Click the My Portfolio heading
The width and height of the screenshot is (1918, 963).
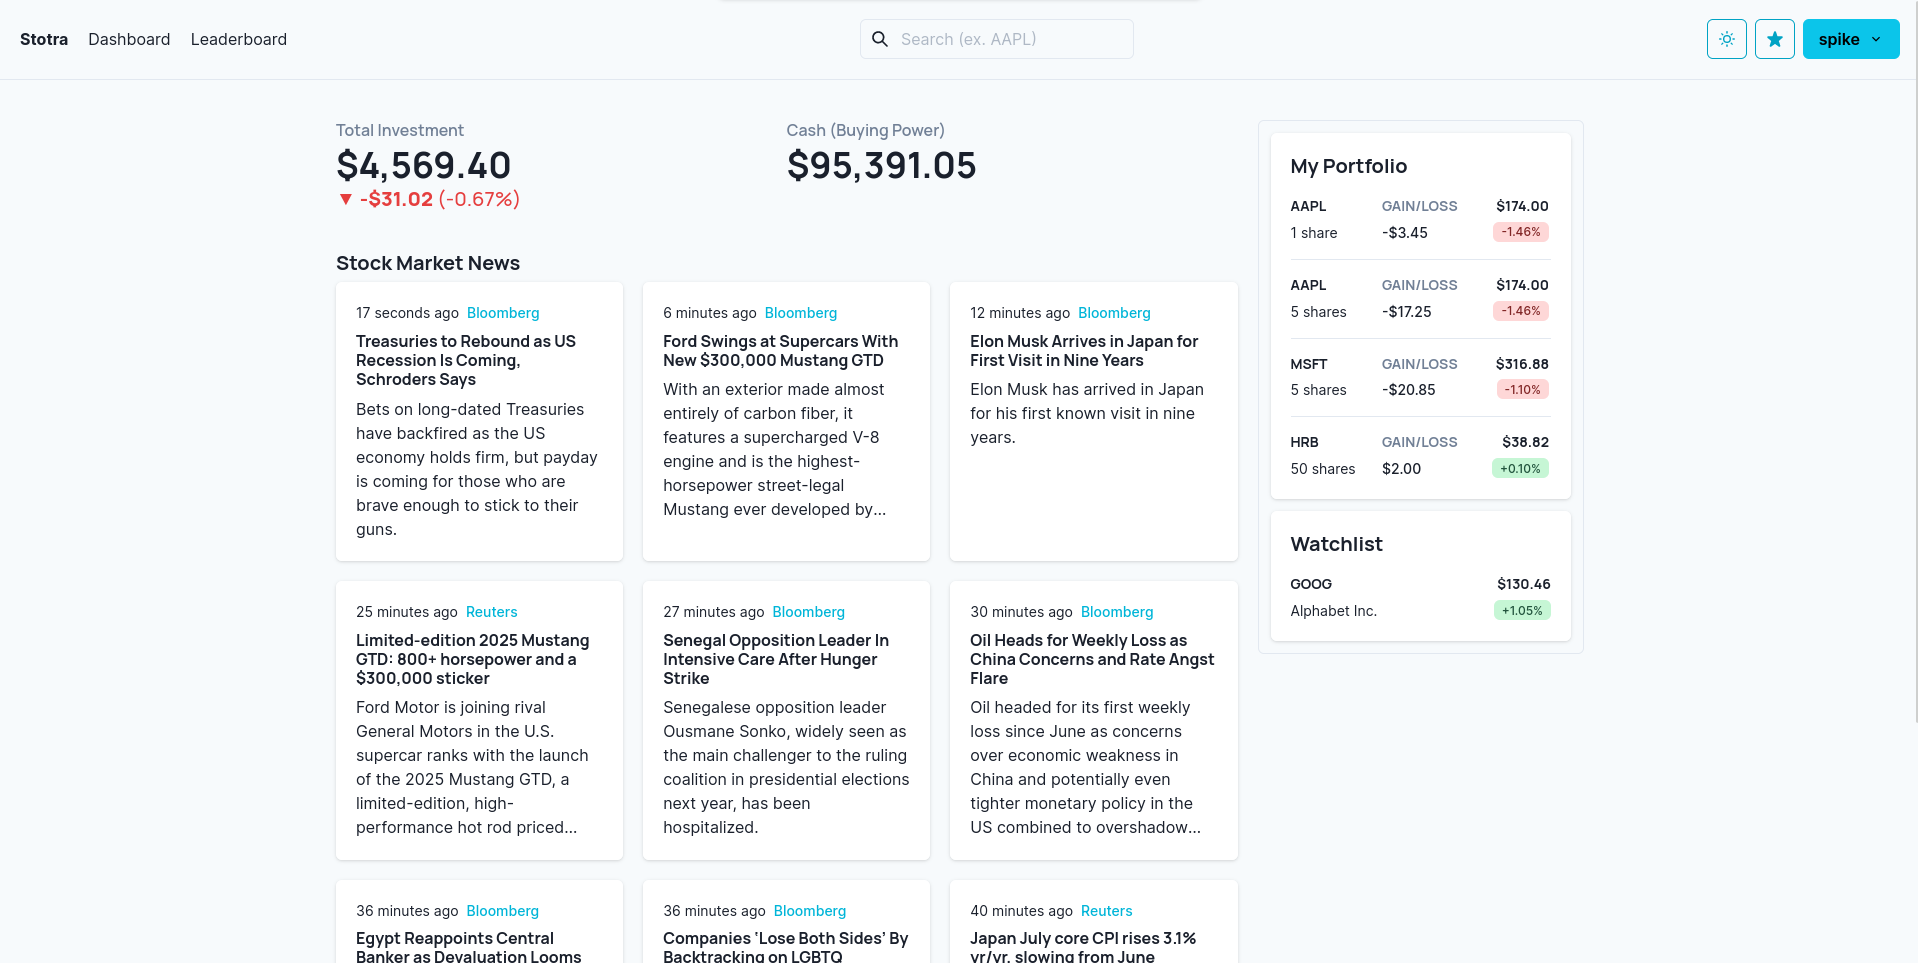point(1348,166)
